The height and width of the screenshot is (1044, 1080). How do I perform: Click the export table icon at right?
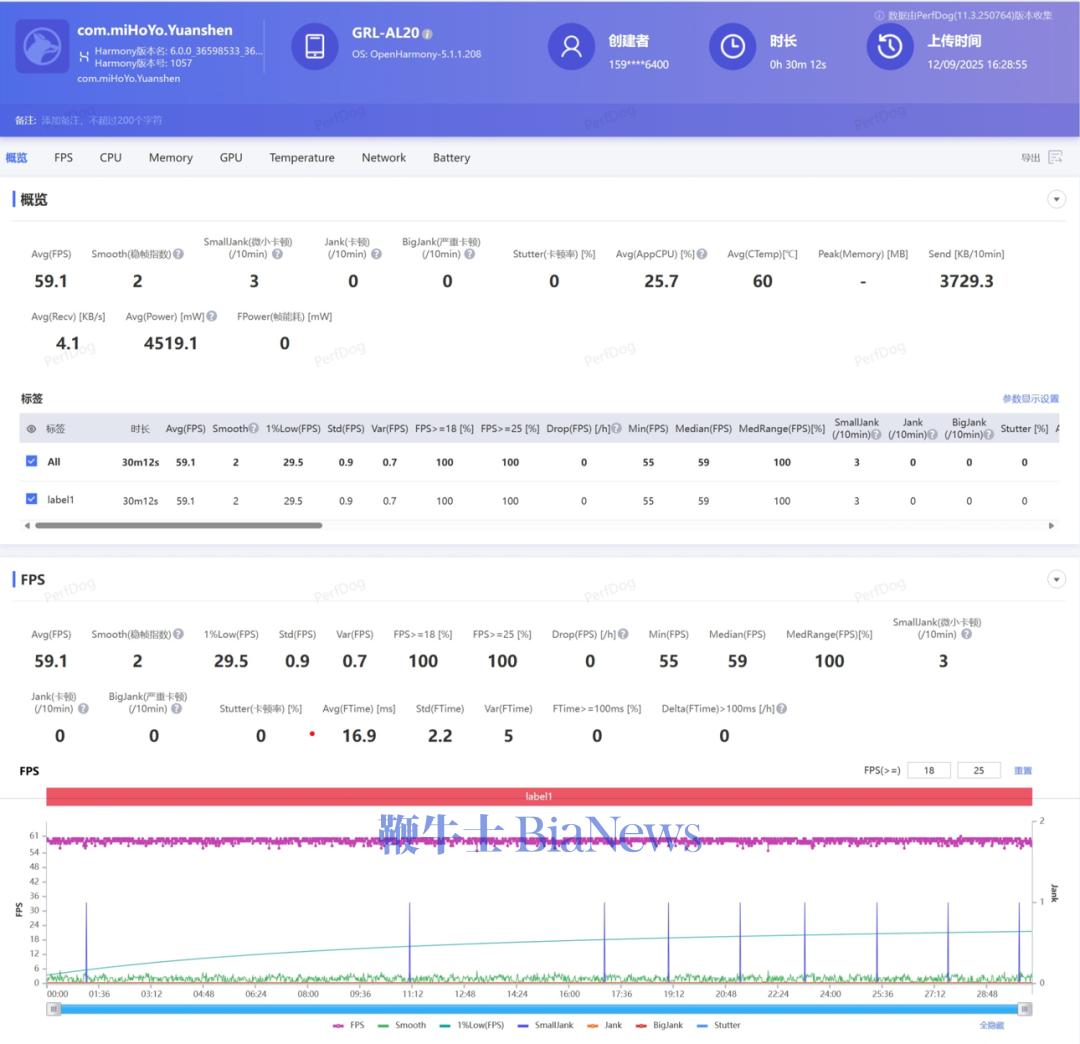[1055, 157]
